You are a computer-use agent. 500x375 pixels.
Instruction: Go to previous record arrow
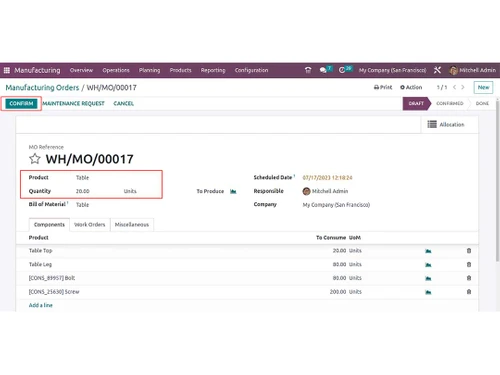[454, 87]
